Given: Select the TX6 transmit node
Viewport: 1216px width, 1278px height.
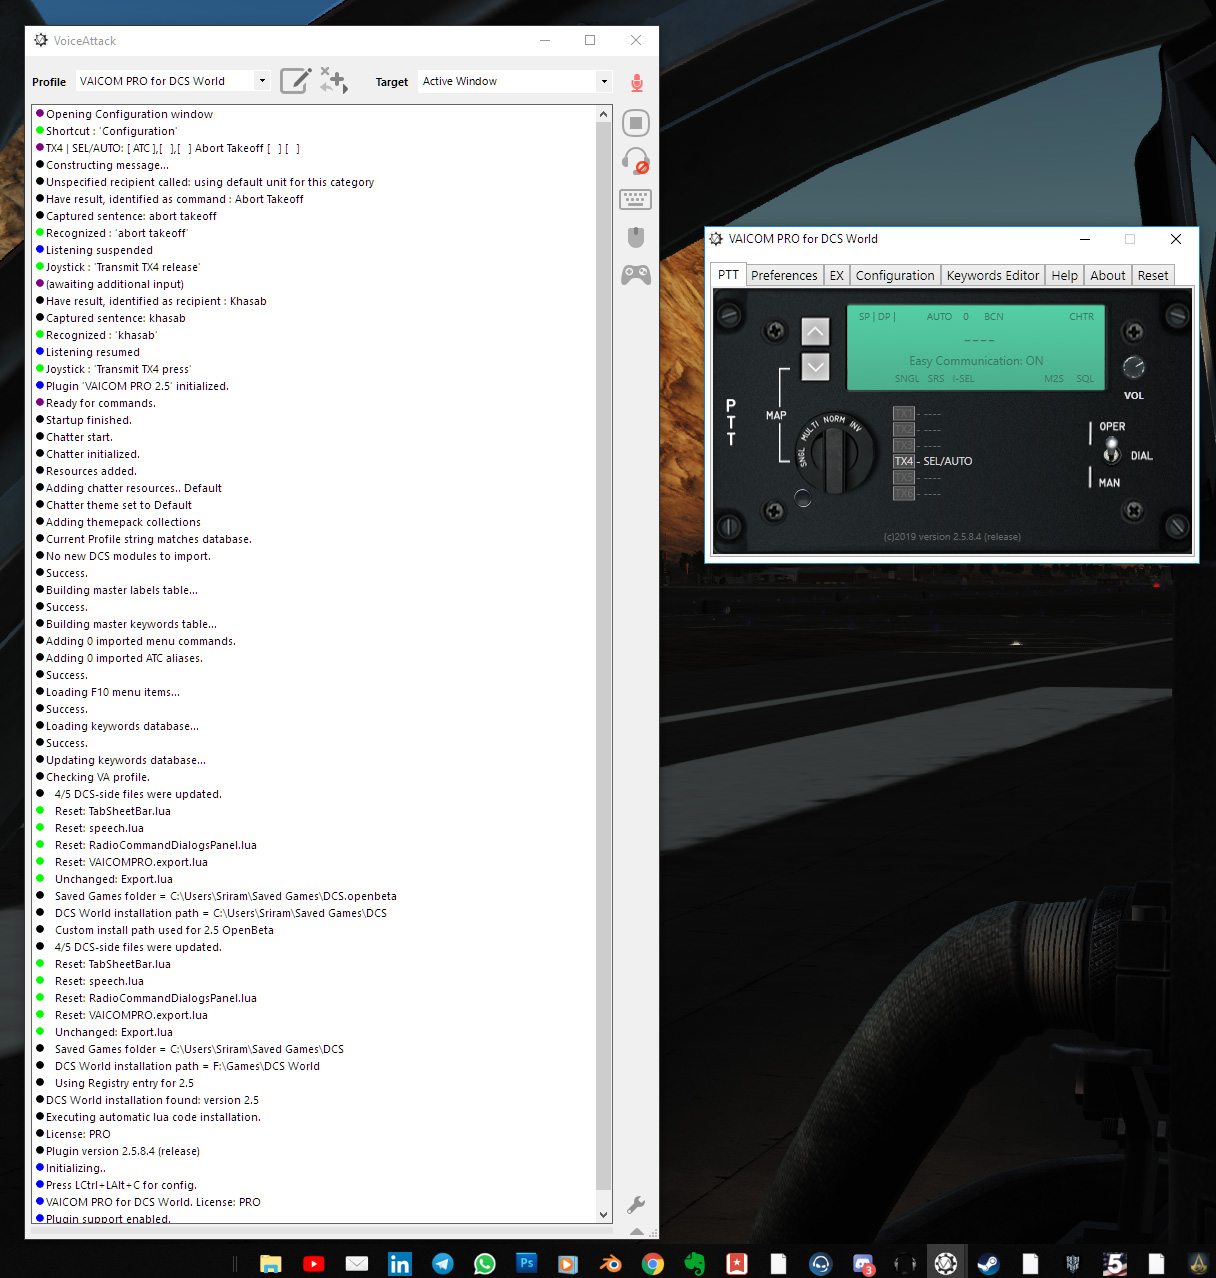Looking at the screenshot, I should 904,493.
